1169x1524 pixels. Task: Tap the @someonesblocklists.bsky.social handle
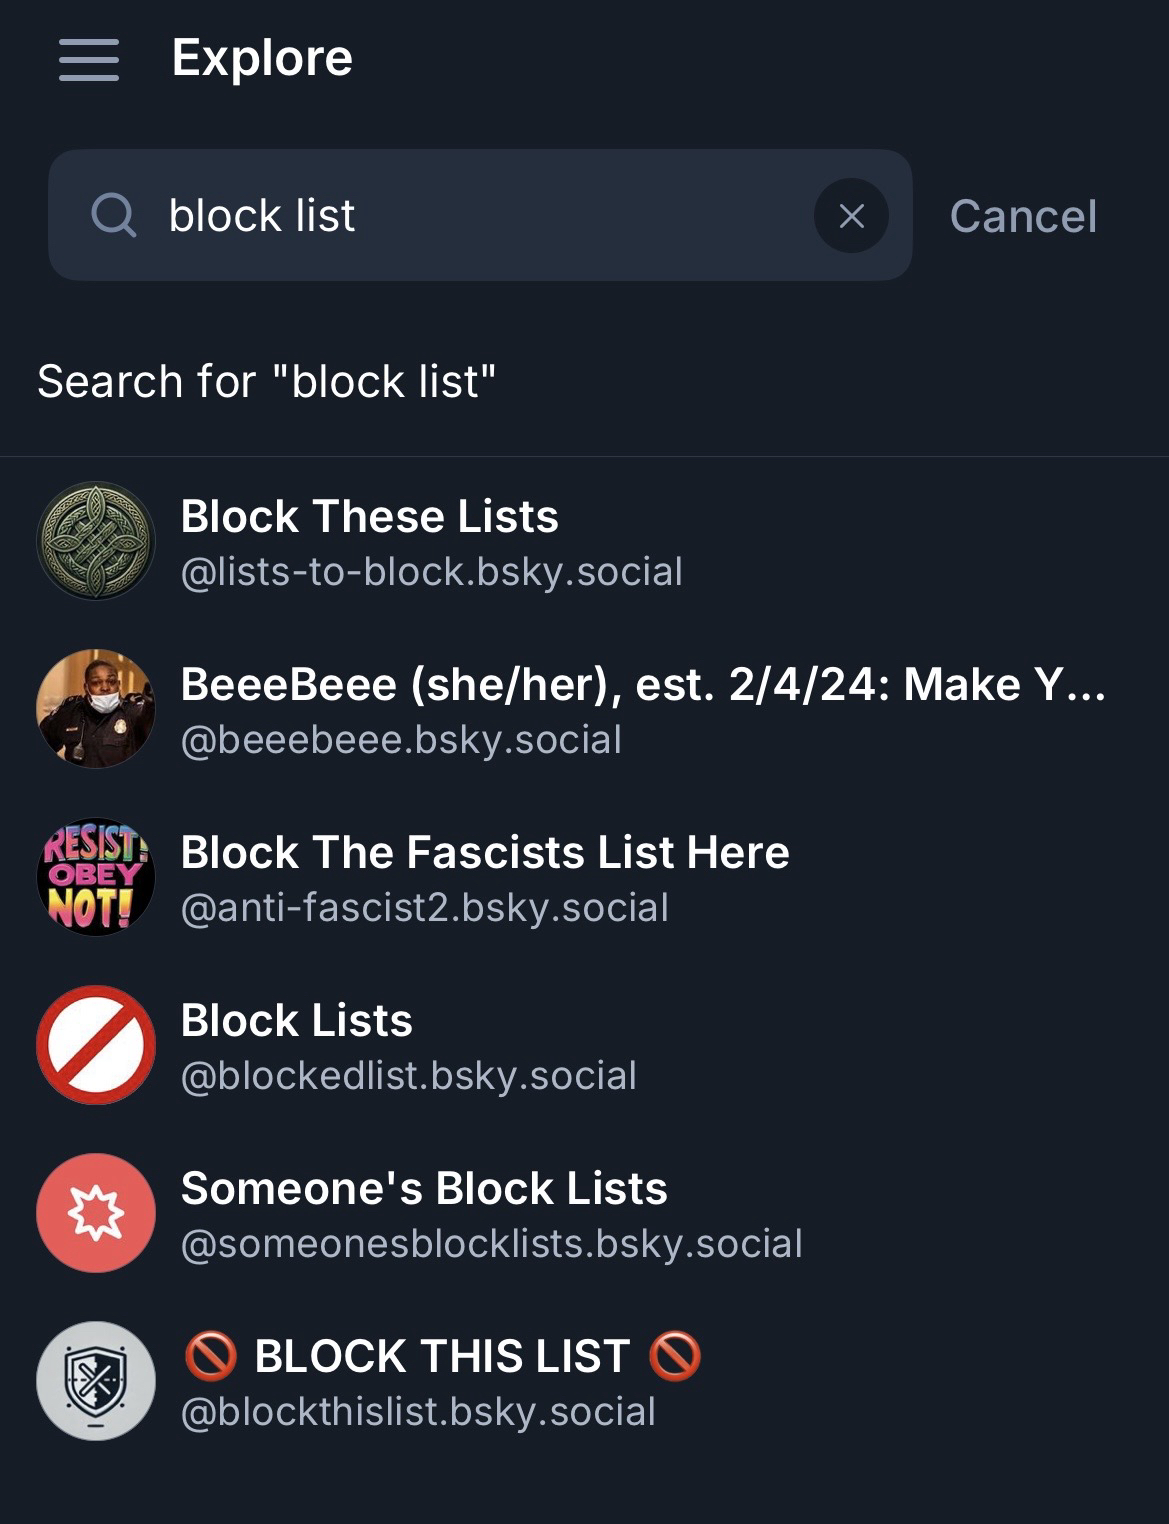coord(491,1244)
